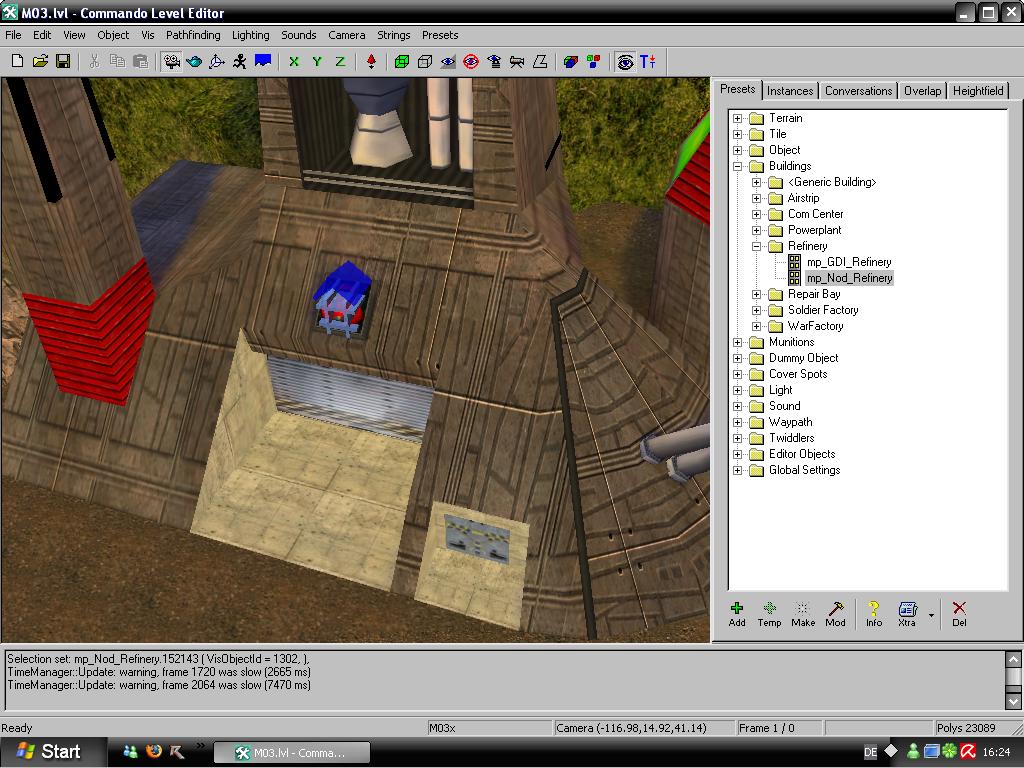Click the Open file toolbar icon
Image resolution: width=1024 pixels, height=768 pixels.
(x=40, y=61)
